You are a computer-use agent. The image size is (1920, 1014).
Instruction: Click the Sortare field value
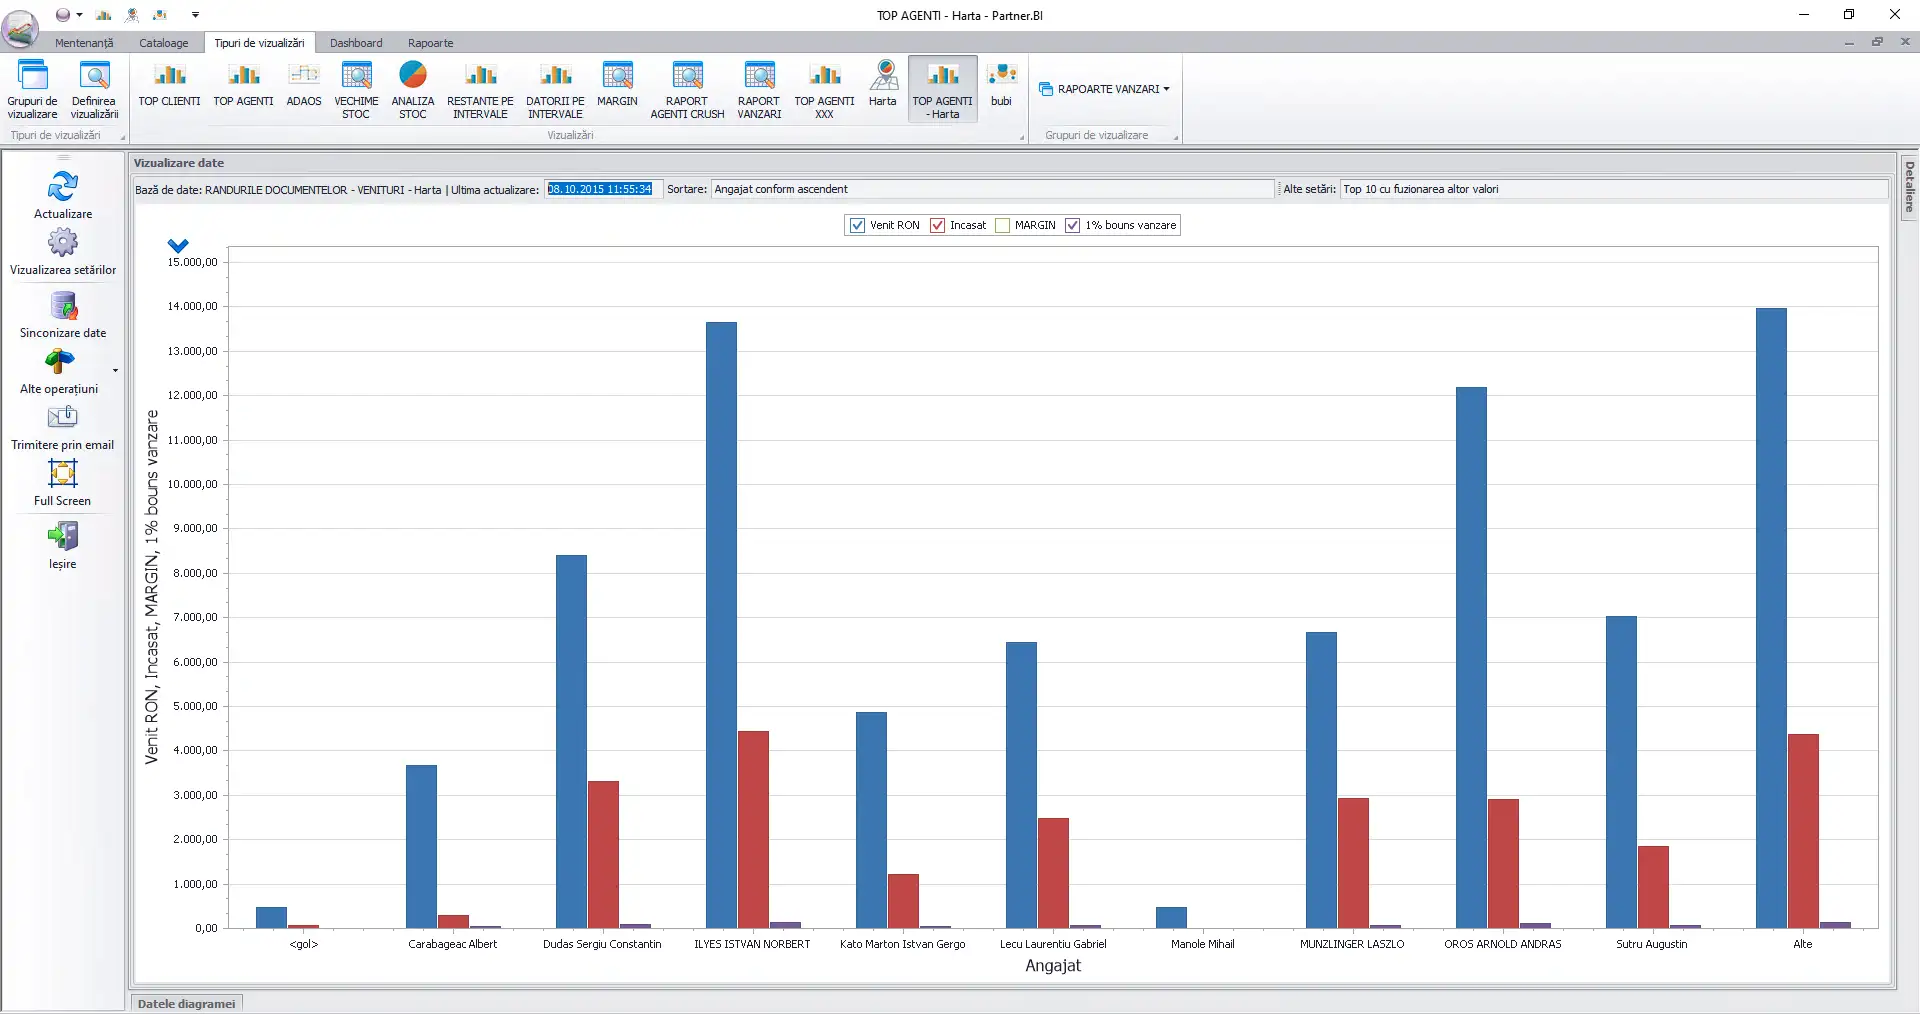tap(992, 189)
